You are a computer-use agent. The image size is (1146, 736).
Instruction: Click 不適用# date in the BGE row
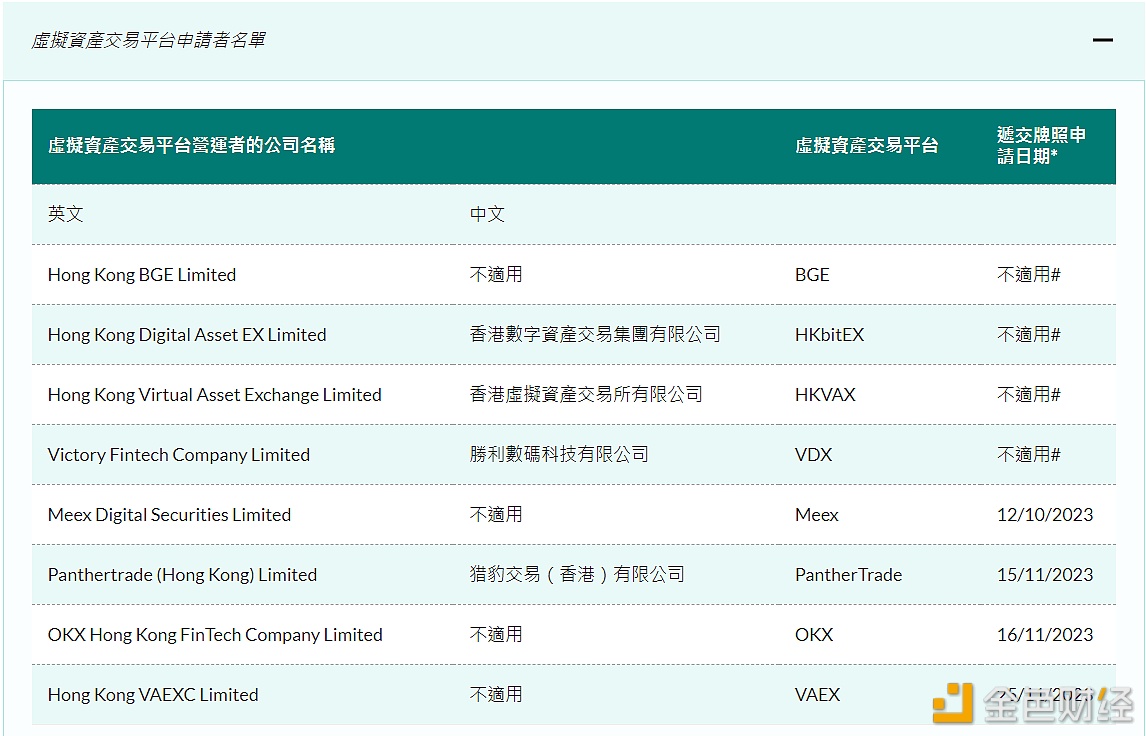1028,275
